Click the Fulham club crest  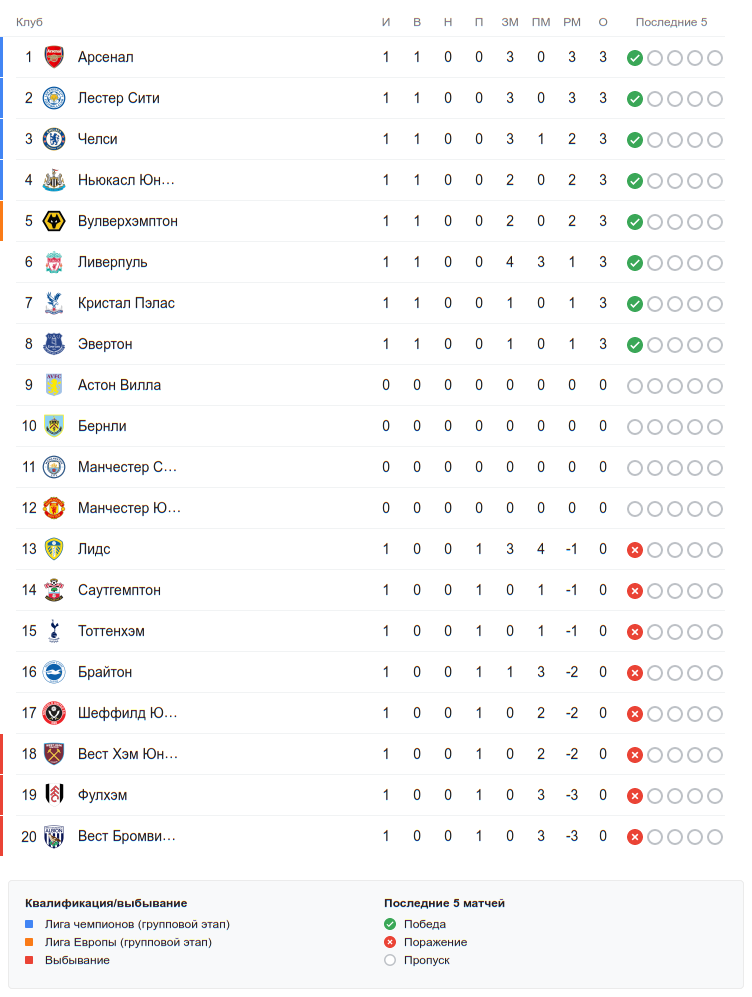coord(54,795)
